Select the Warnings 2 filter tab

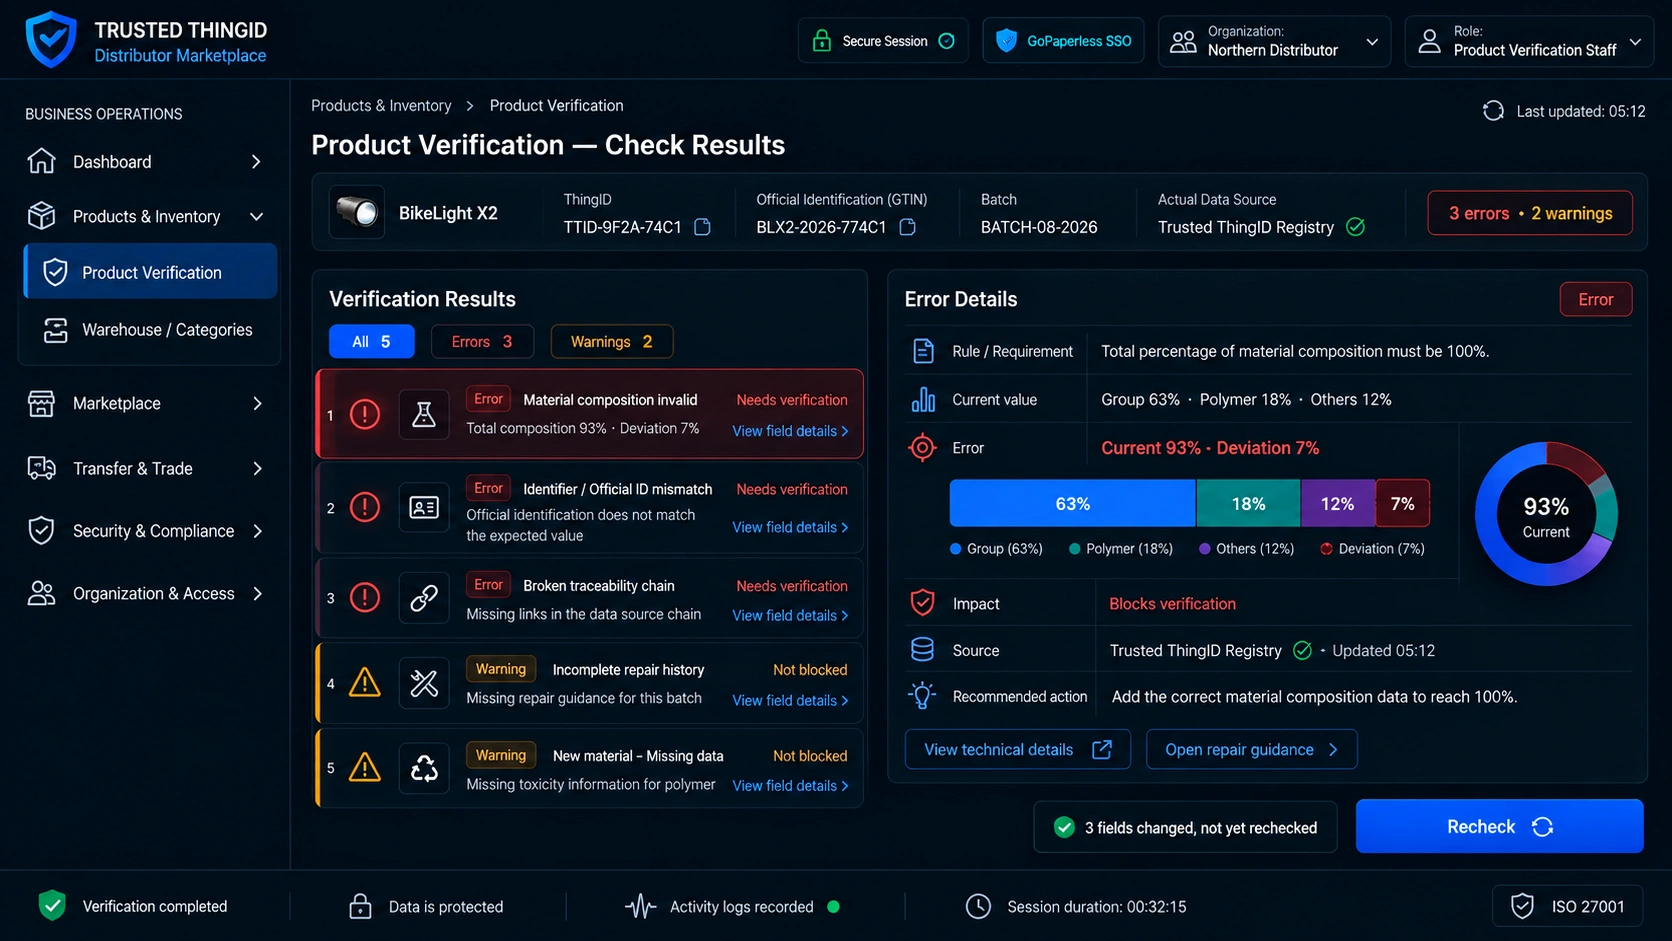(x=611, y=341)
